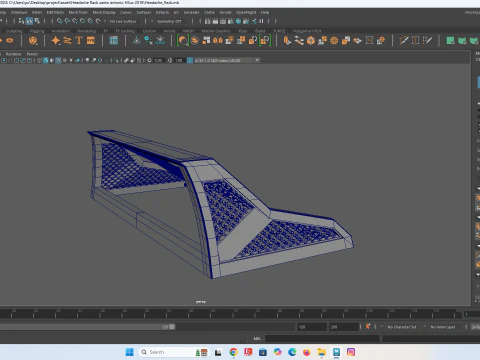Image resolution: width=480 pixels, height=360 pixels.
Task: Click the exposure icon in panel toolbar
Action: [149, 60]
